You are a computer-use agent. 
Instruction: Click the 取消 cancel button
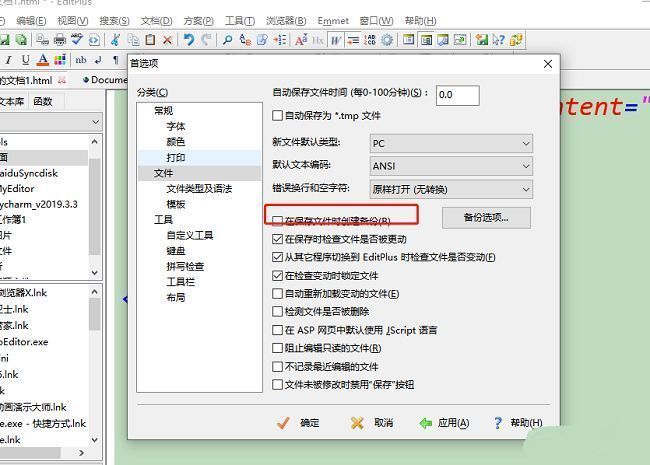372,423
